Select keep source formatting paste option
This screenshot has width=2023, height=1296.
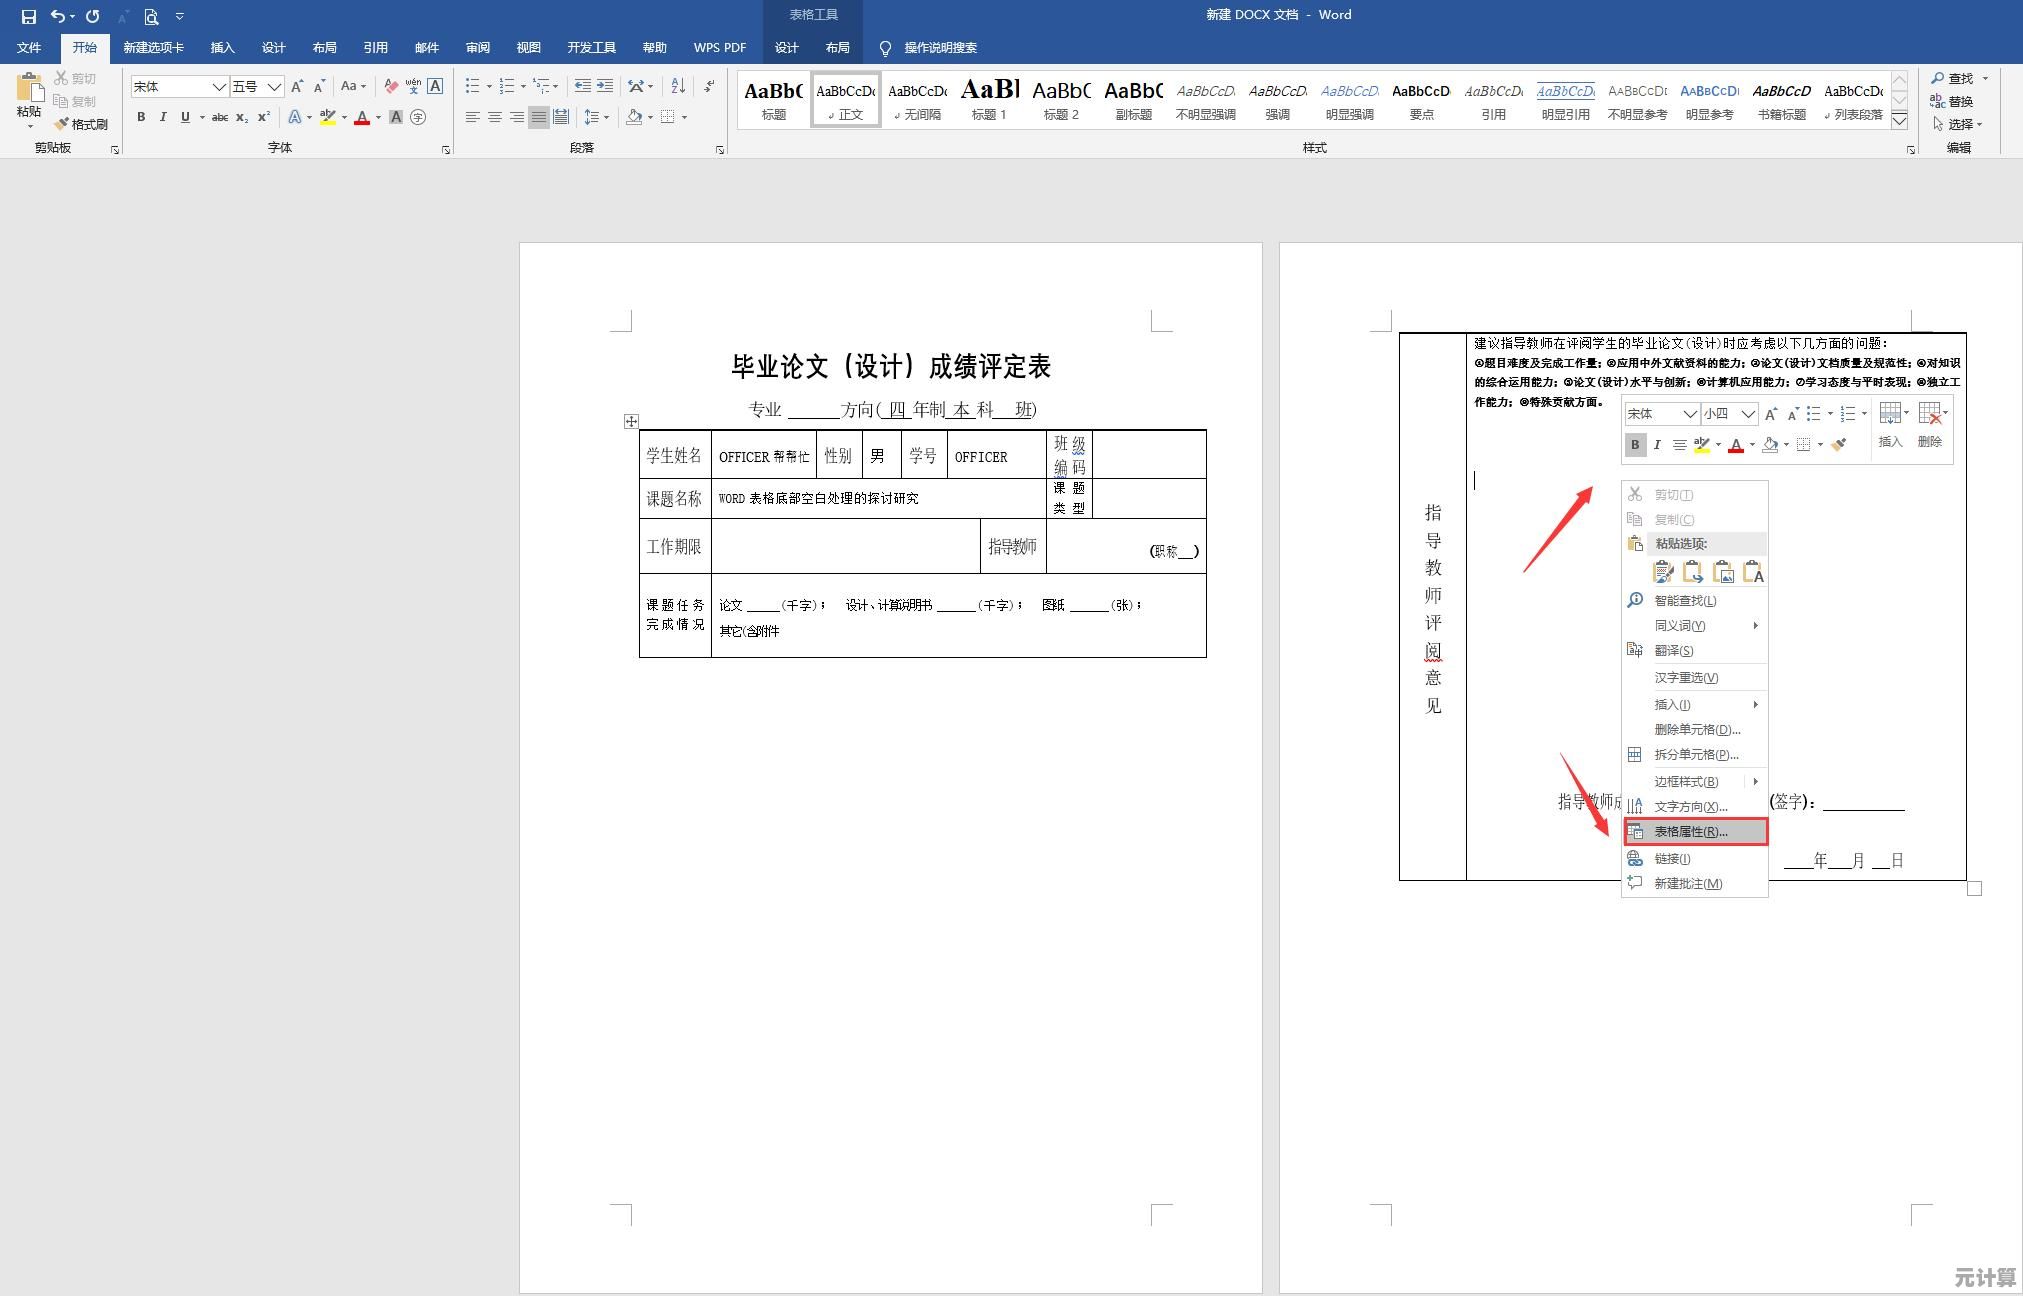1664,571
